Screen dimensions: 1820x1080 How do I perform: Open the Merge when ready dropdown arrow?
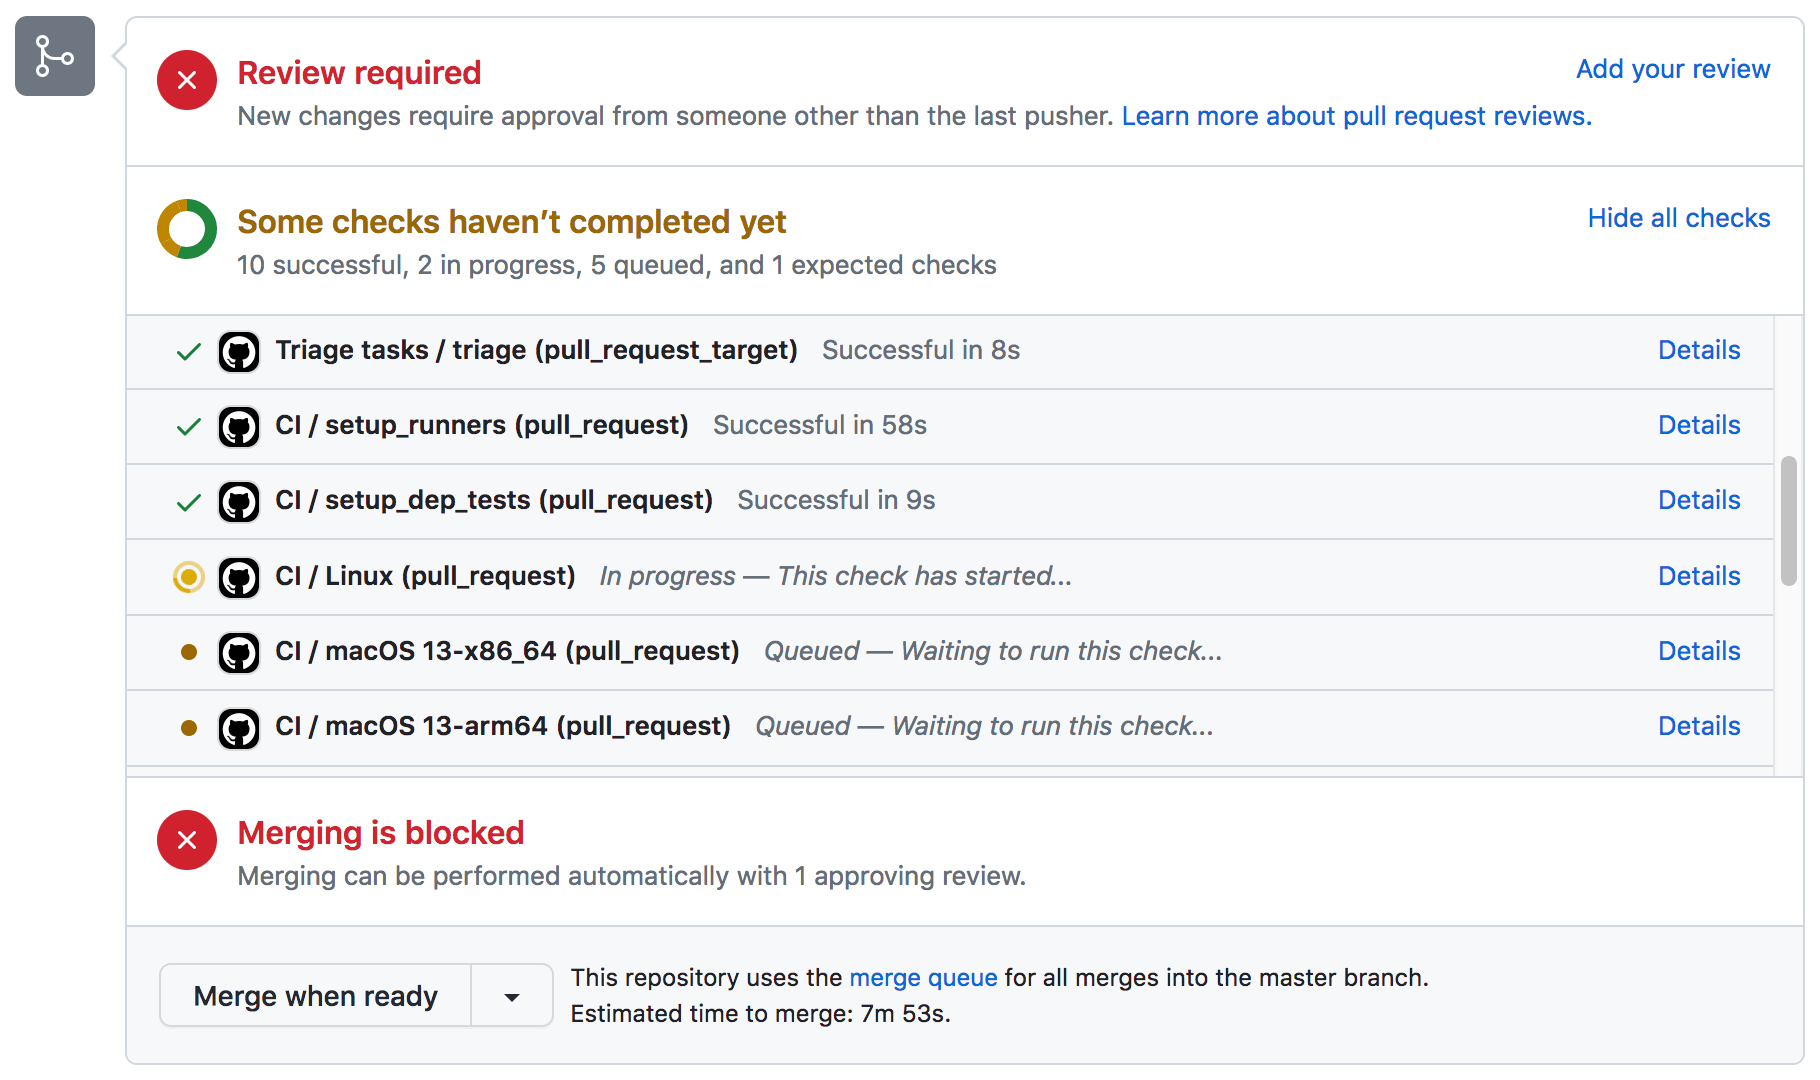(511, 995)
